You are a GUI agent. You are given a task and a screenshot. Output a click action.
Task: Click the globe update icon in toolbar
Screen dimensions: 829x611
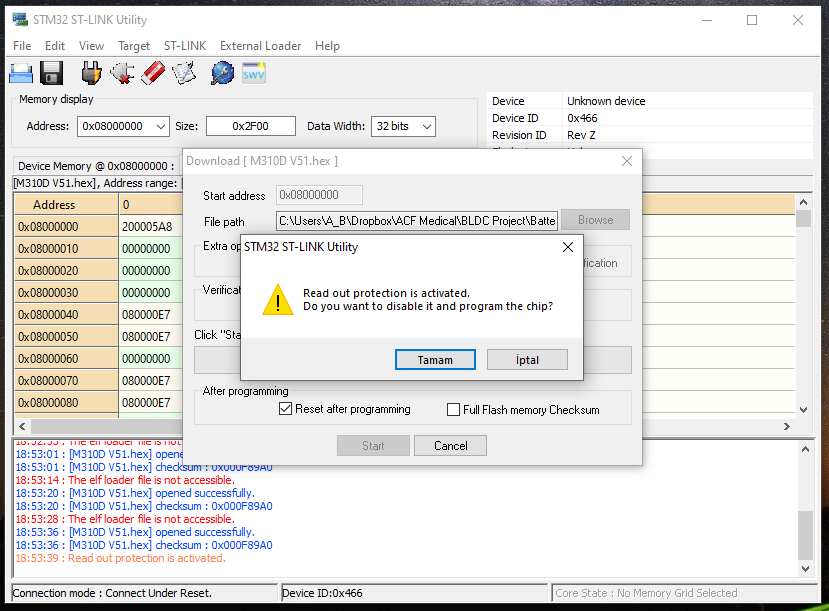(x=222, y=73)
